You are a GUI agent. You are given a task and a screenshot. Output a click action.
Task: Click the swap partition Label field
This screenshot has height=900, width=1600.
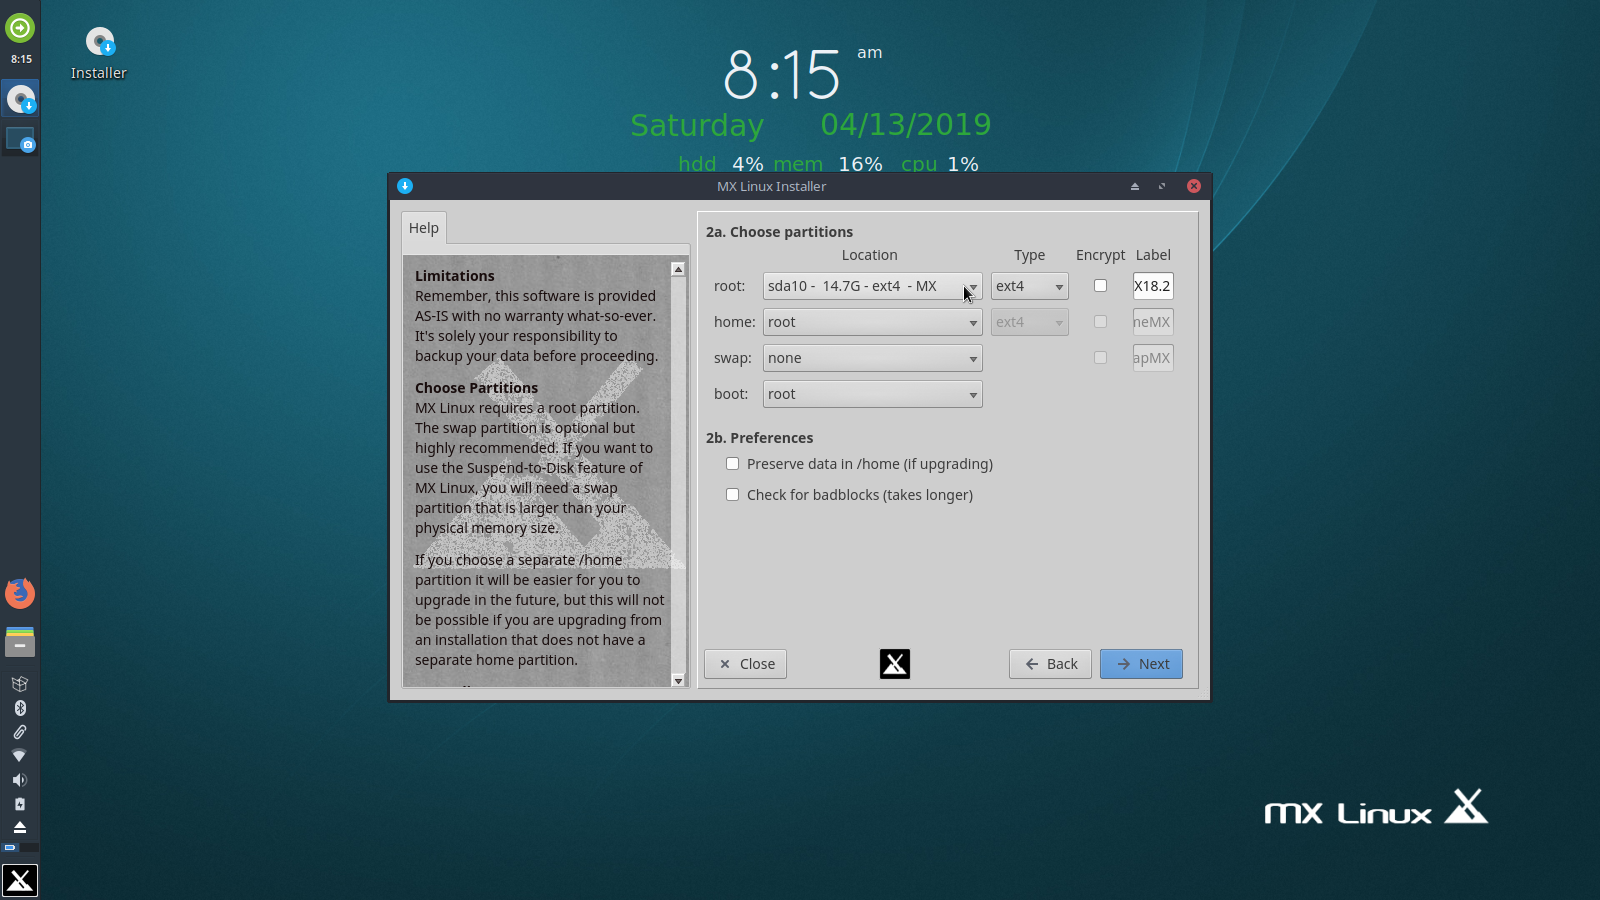[x=1153, y=358]
